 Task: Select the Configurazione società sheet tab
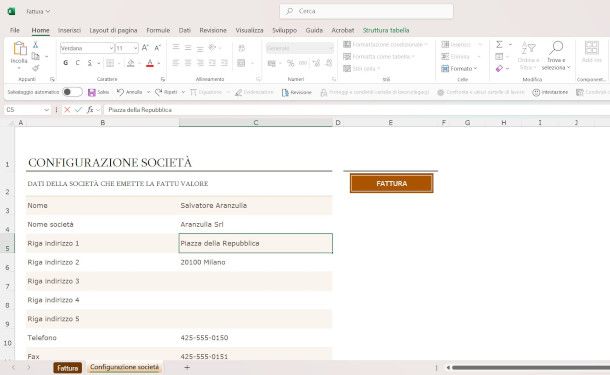[124, 367]
